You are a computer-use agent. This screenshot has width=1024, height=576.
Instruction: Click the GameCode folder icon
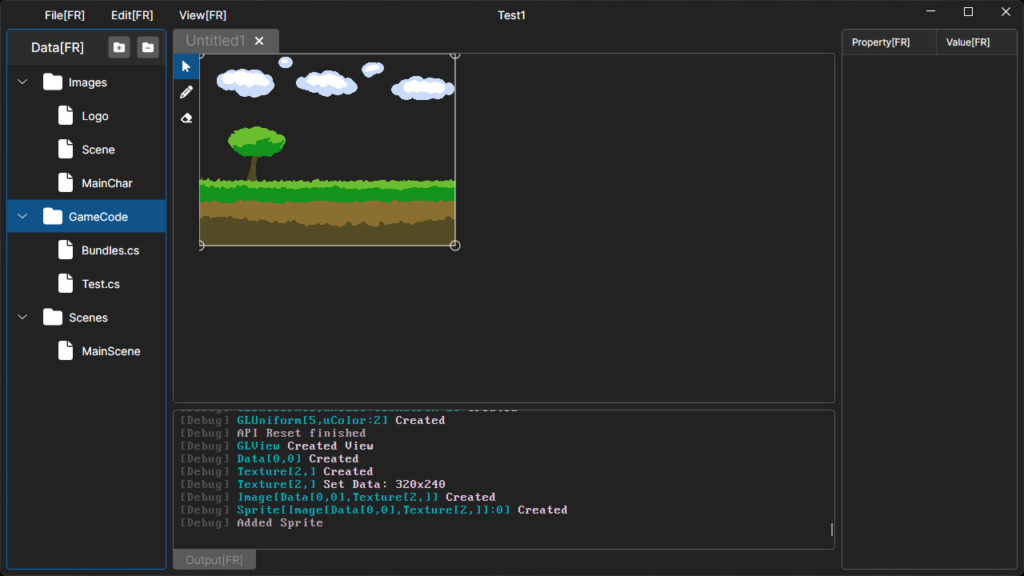[x=52, y=217]
